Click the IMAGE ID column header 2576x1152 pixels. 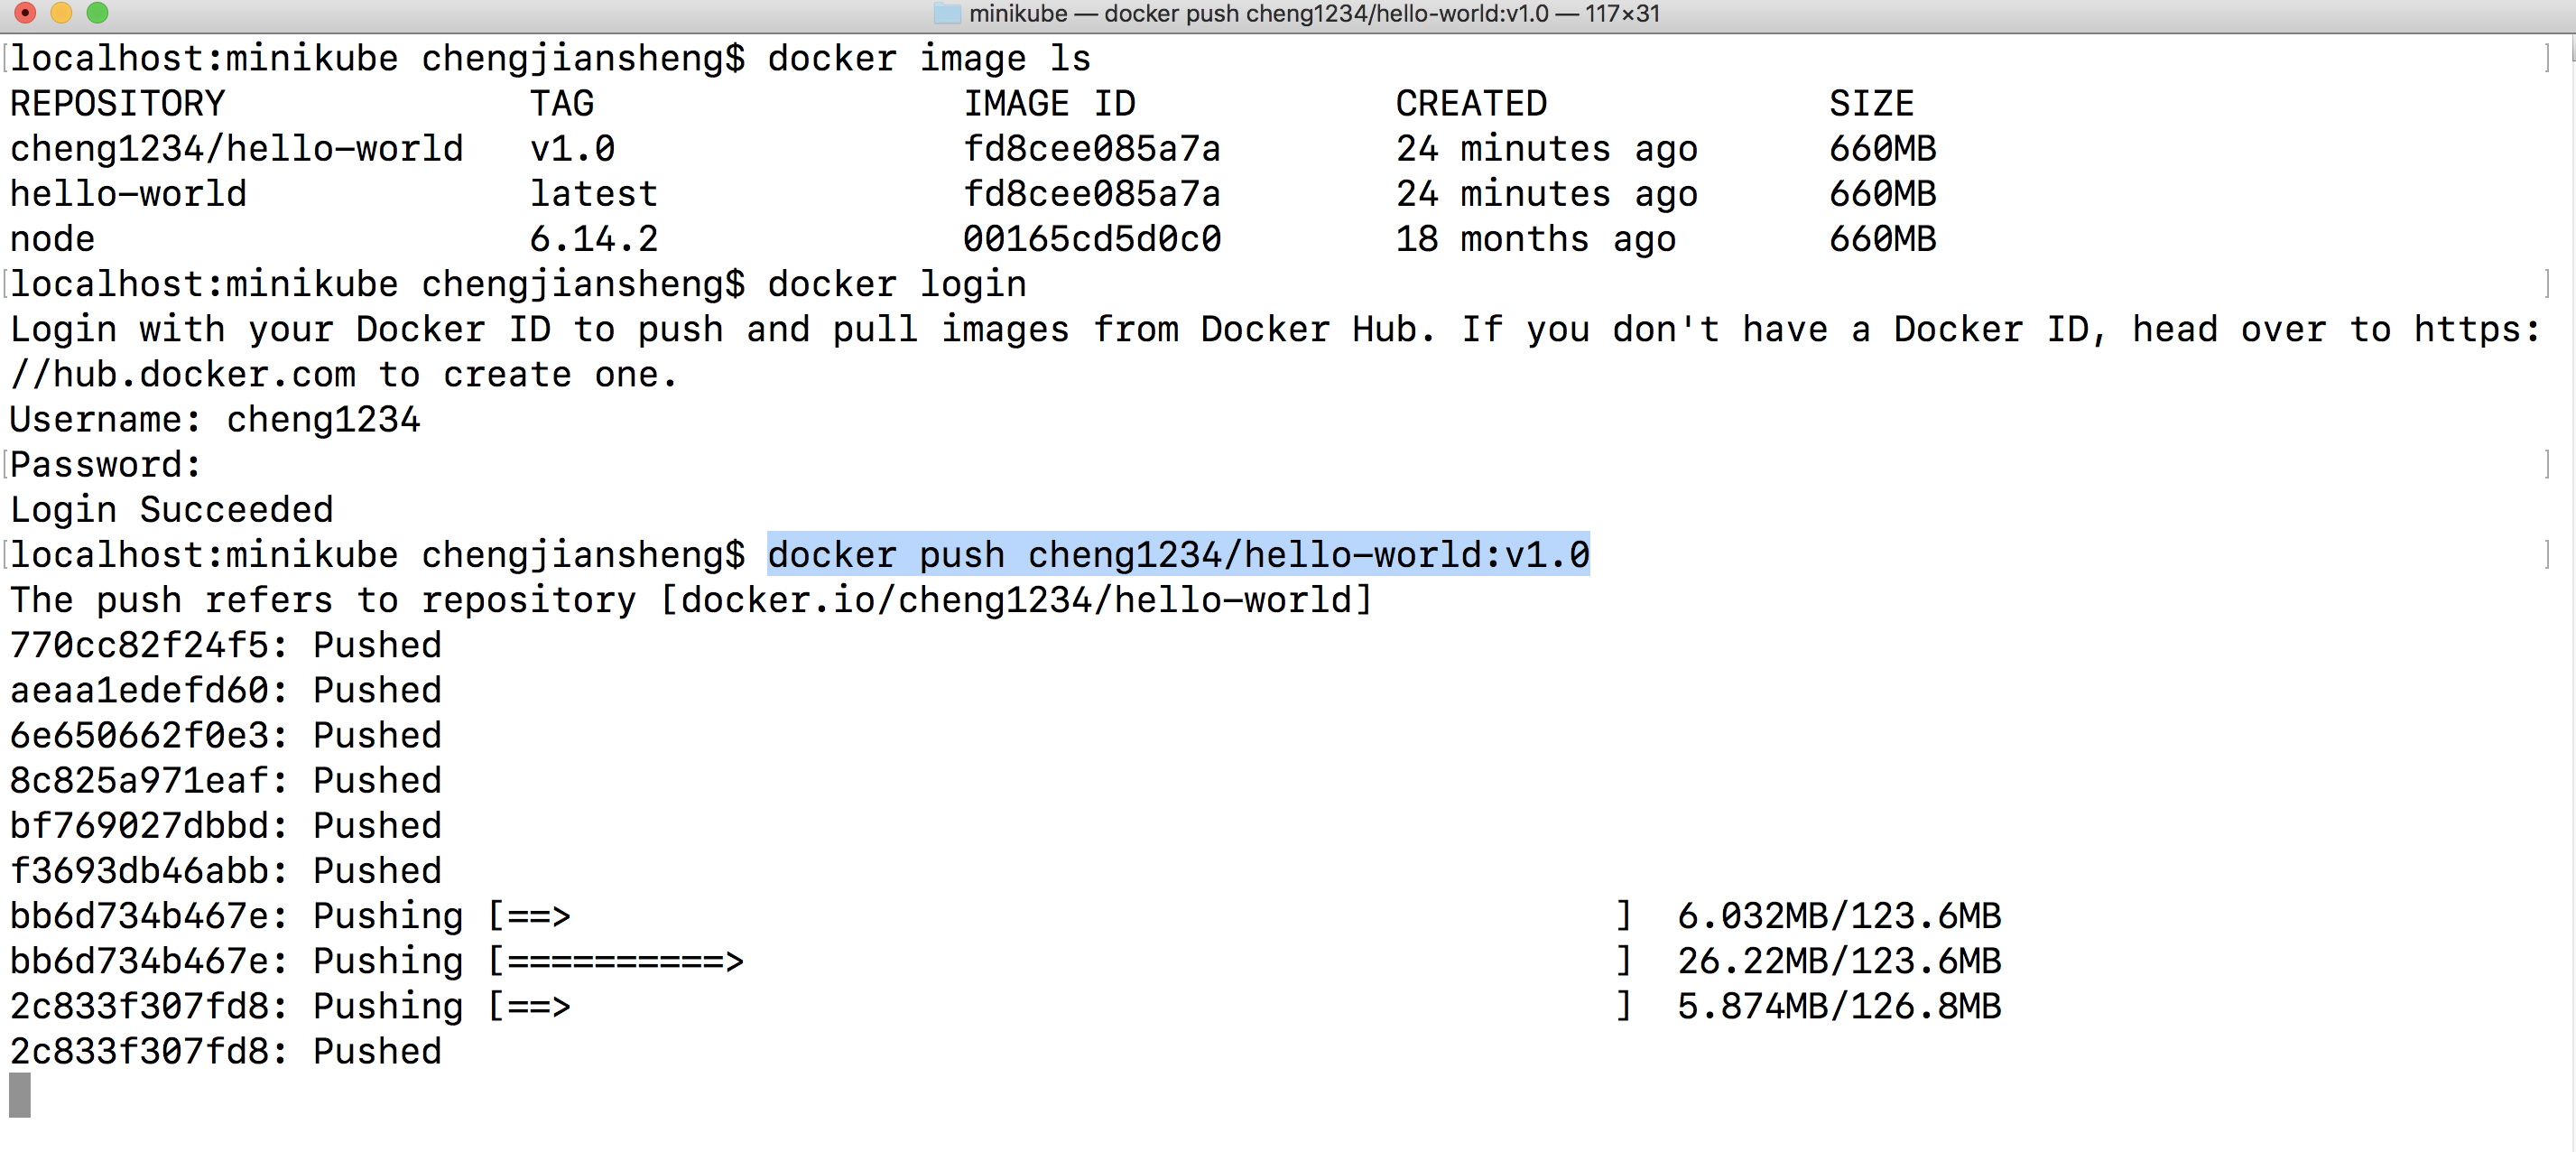pos(1049,104)
